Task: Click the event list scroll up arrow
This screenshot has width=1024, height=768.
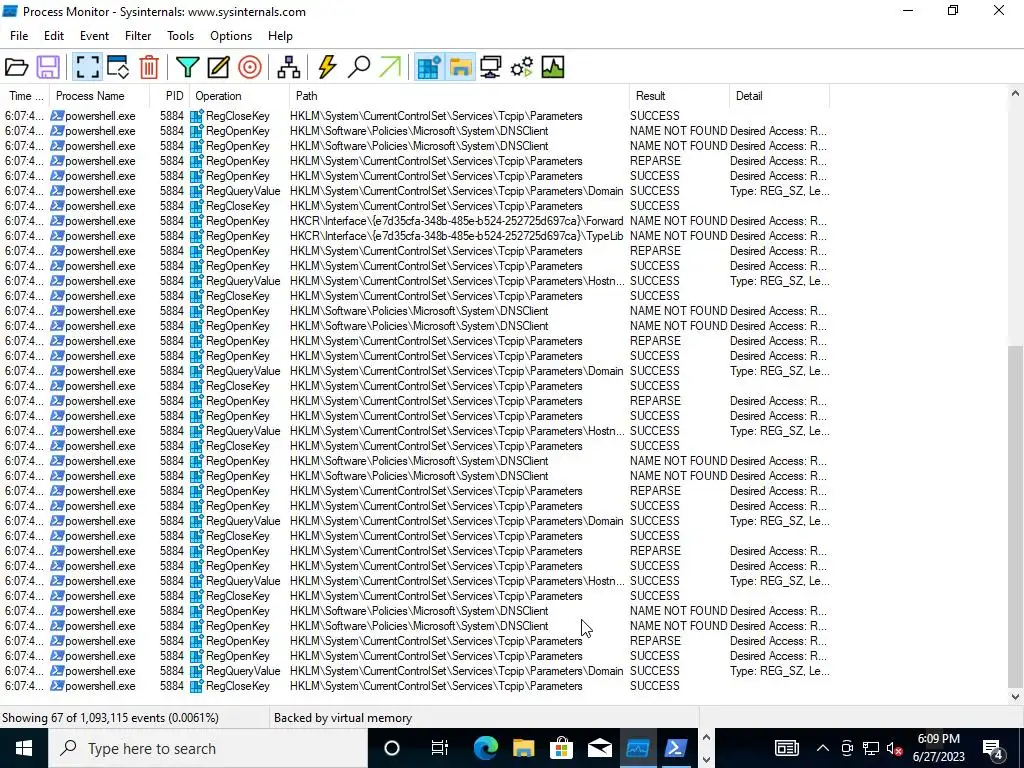Action: pos(1015,93)
